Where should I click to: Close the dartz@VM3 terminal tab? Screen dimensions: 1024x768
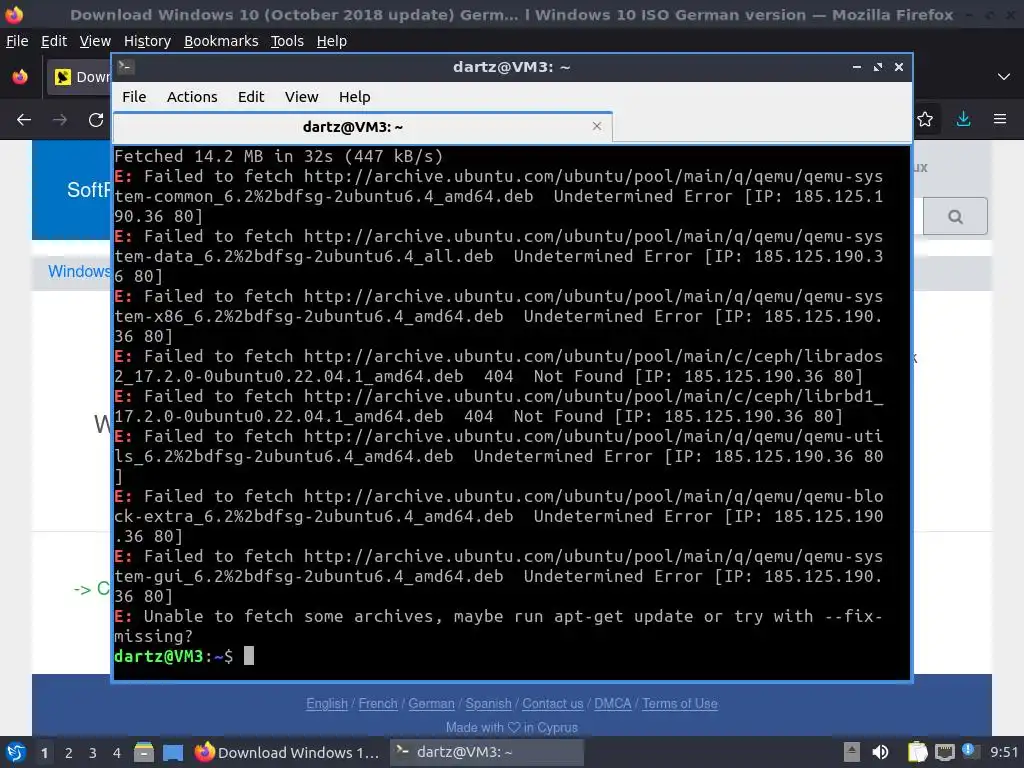coord(596,126)
